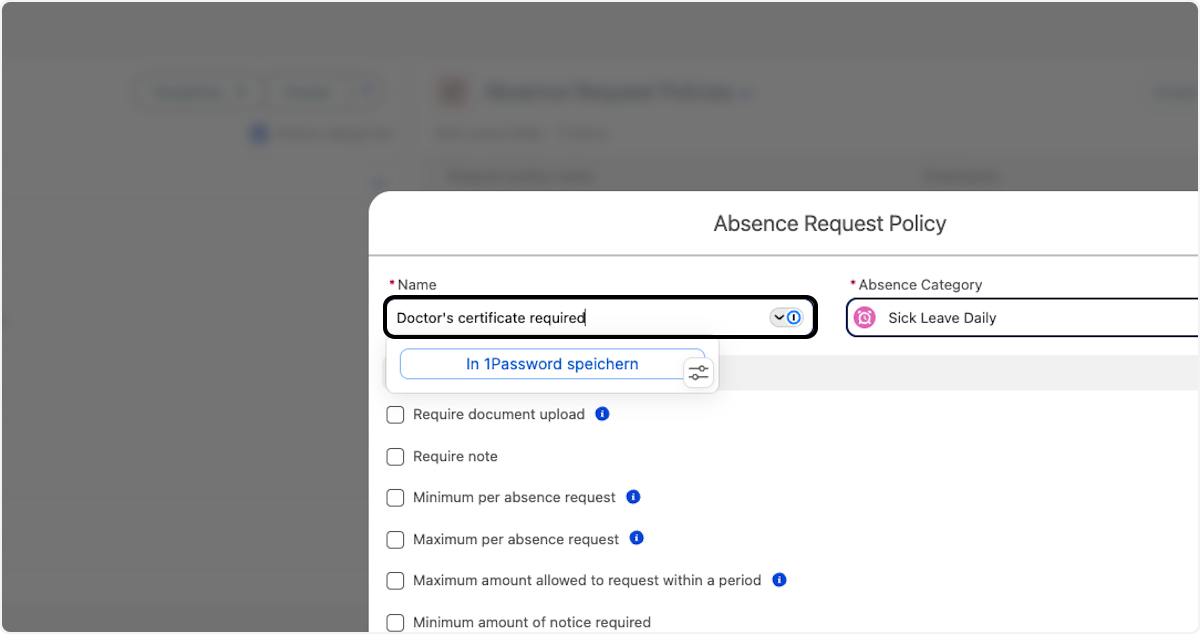Viewport: 1200px width, 634px height.
Task: Click the pink Sick Leave Daily category icon
Action: pos(865,318)
